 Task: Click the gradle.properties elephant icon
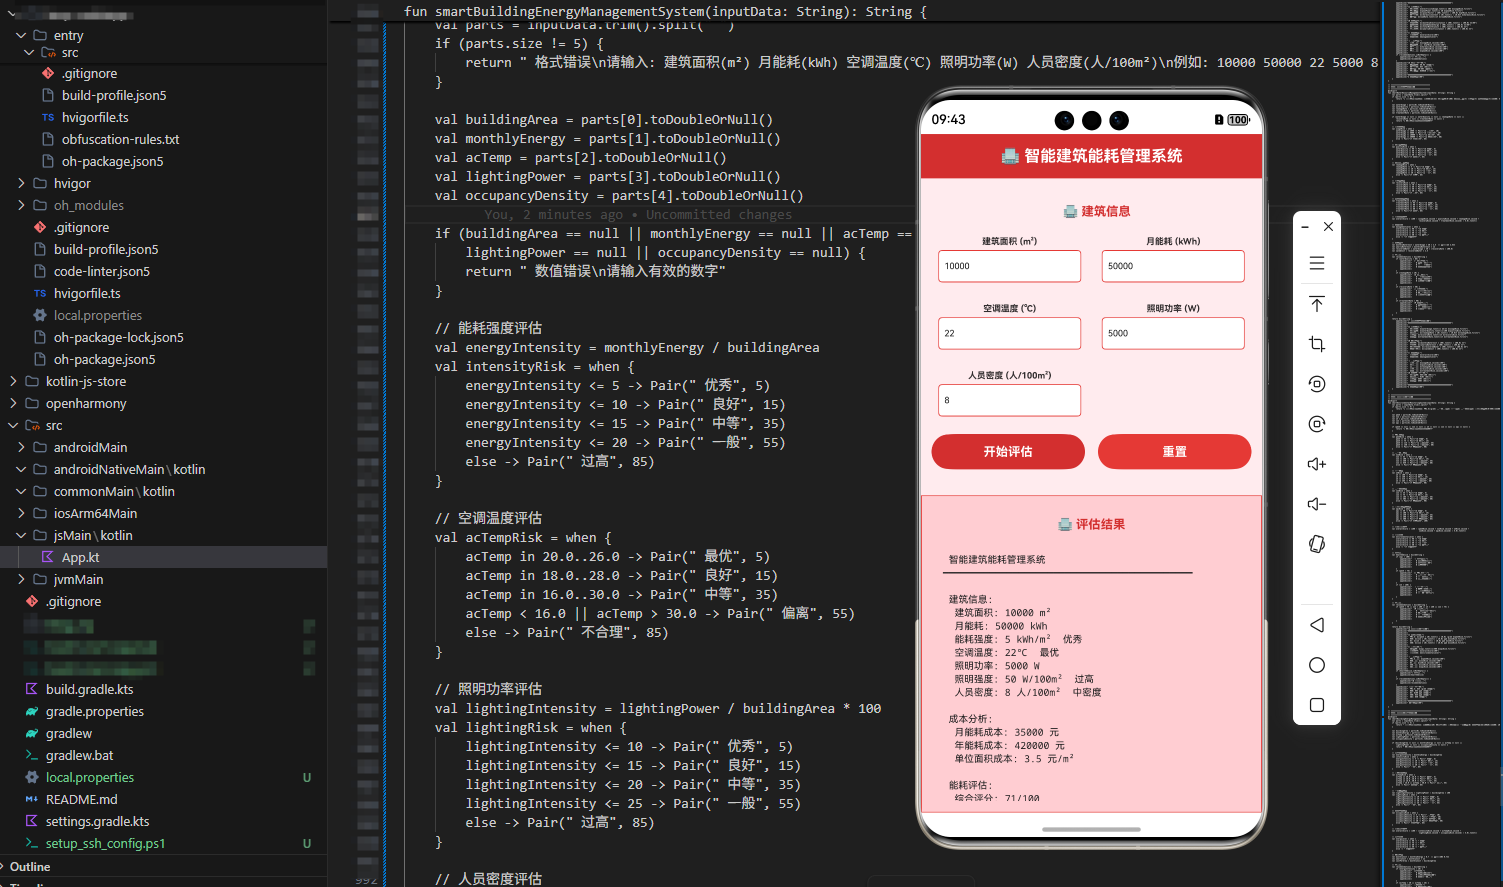click(x=31, y=711)
